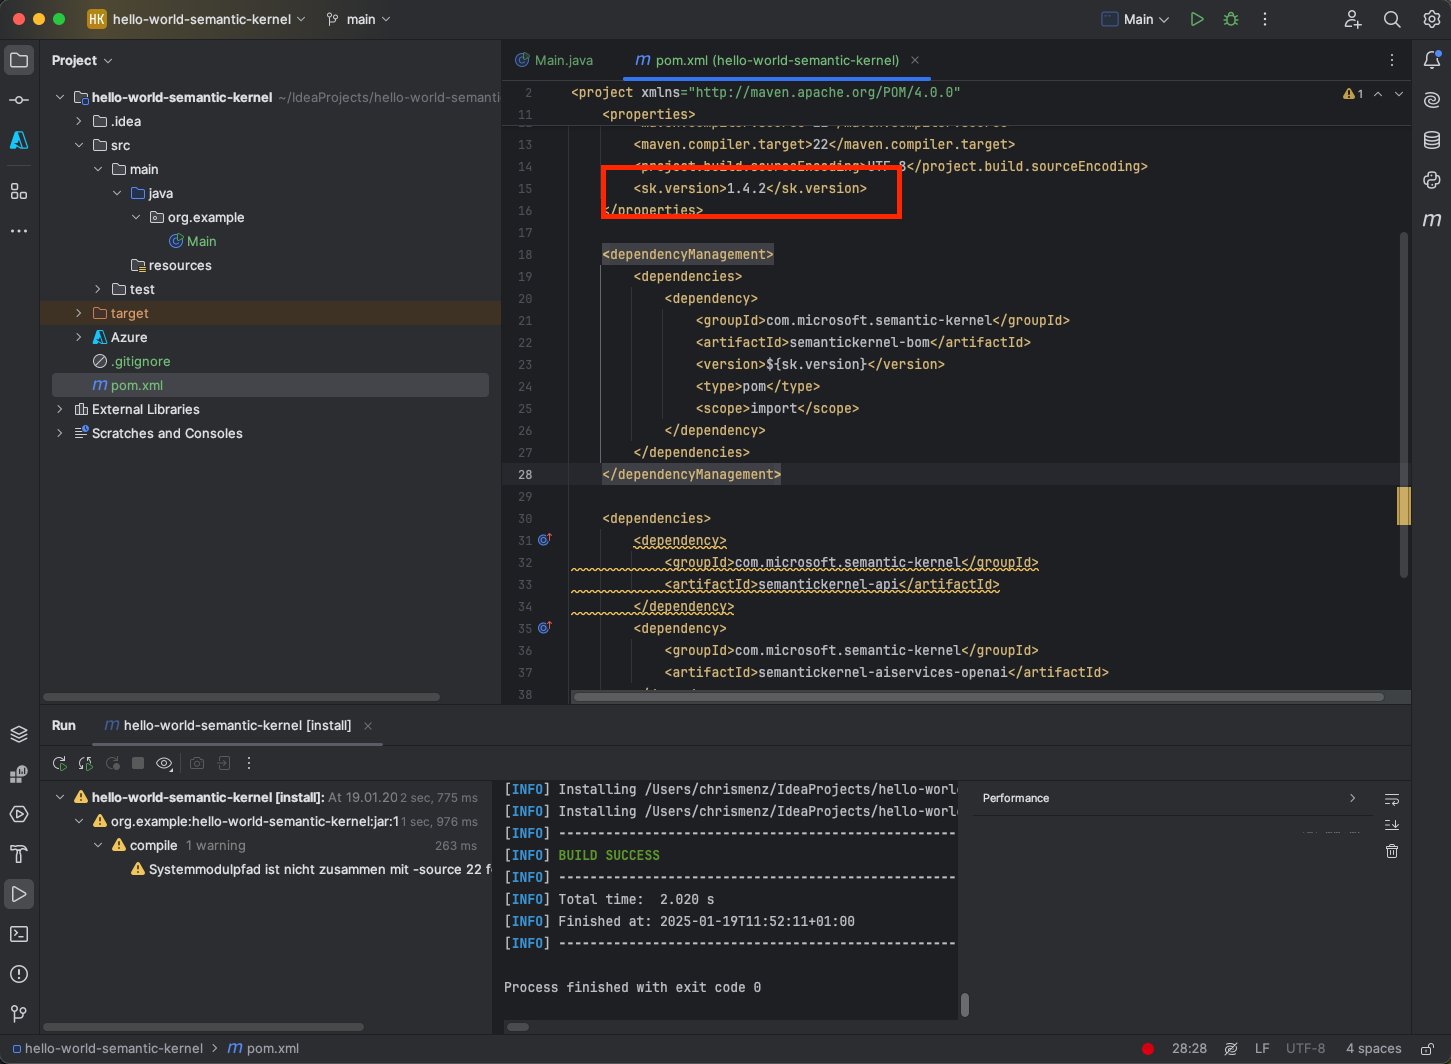The height and width of the screenshot is (1064, 1451).
Task: Open hello-world-semantic-kernel project dropdown in title bar
Action: tap(196, 19)
